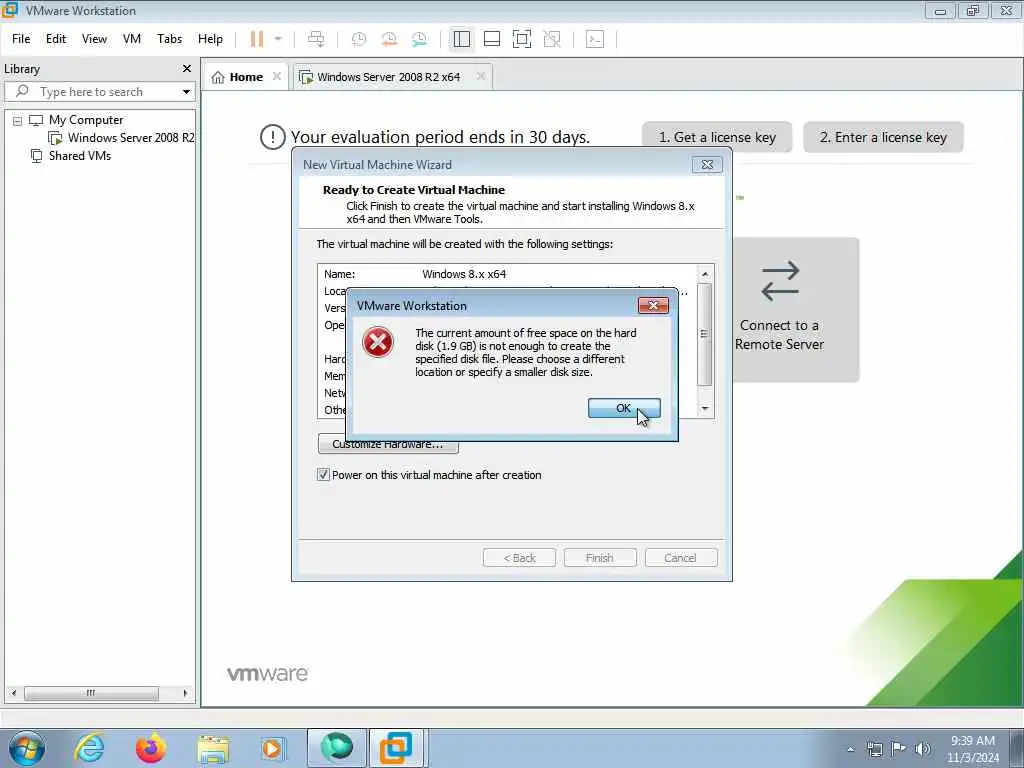
Task: Close the Library panel
Action: point(187,69)
